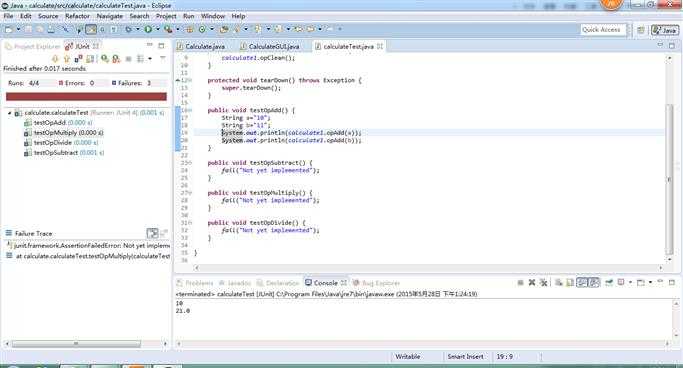Toggle console Scroll Lock icon
Viewport: 683px width, 368px height.
point(570,283)
